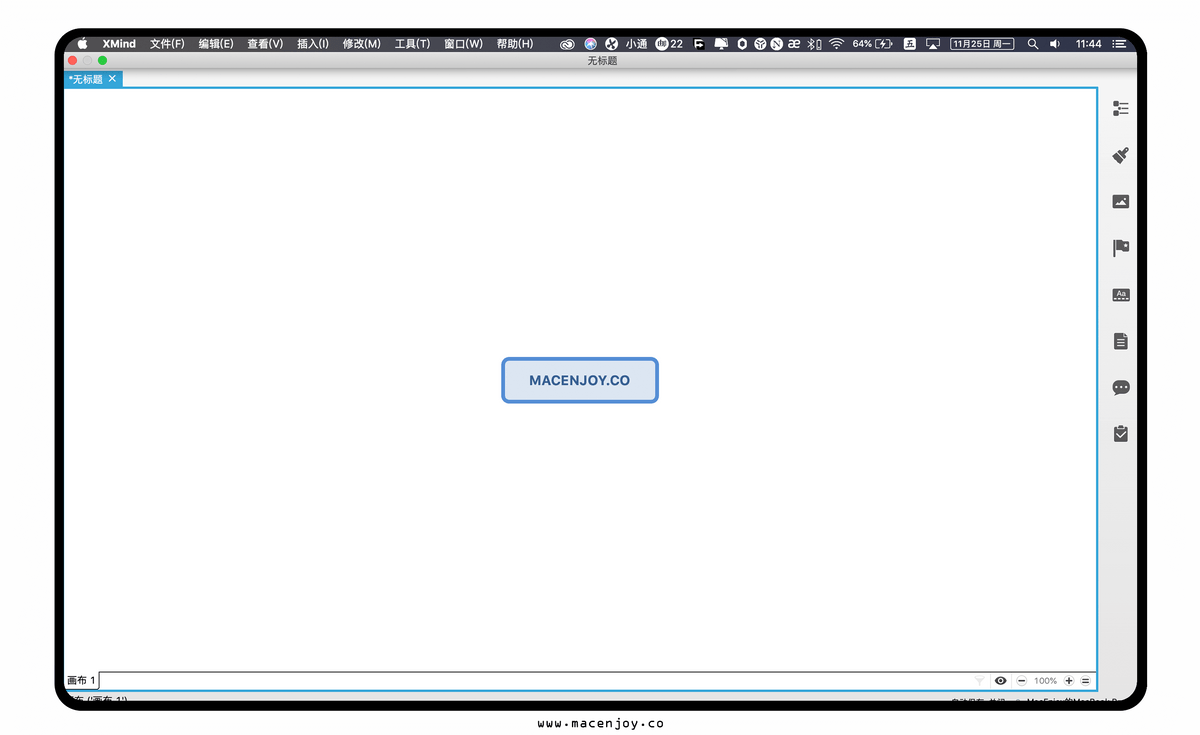1200x735 pixels.
Task: Click the Bluetooth menu bar icon
Action: point(813,44)
